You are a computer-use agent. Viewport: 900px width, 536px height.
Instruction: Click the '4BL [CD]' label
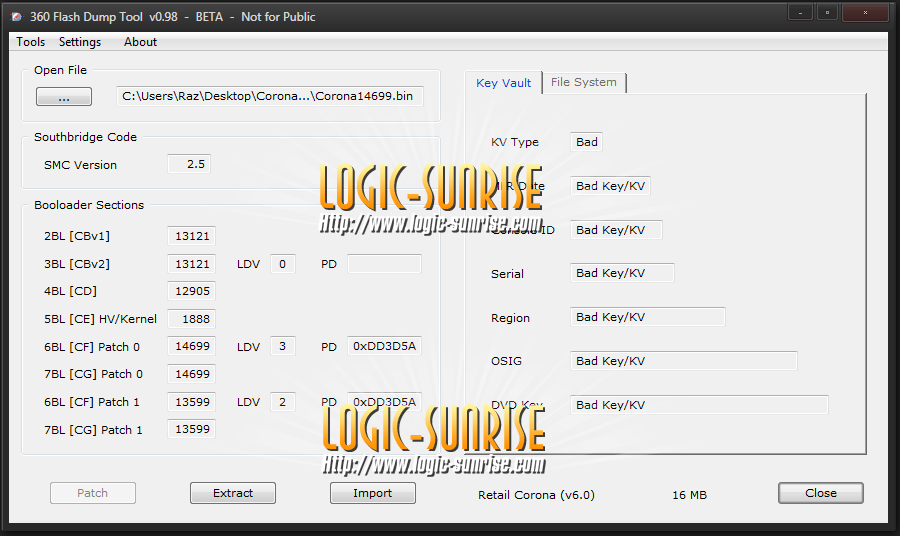(71, 291)
